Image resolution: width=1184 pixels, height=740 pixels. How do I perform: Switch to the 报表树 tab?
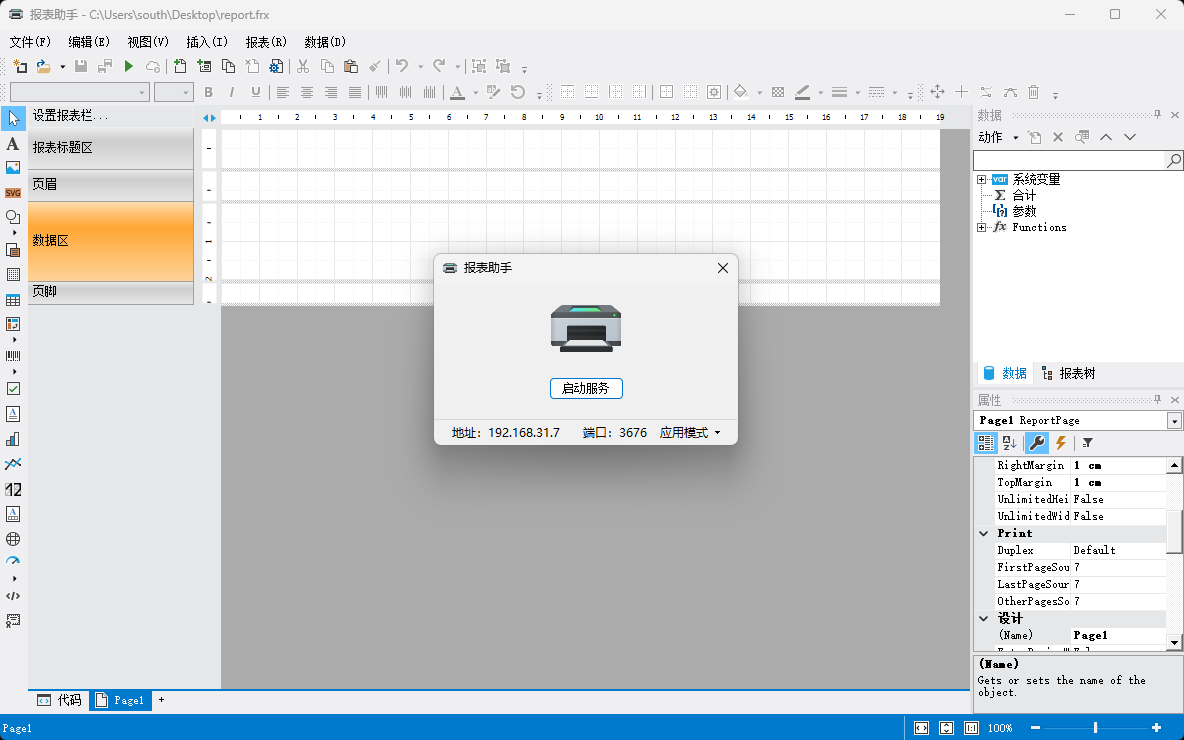pos(1068,373)
